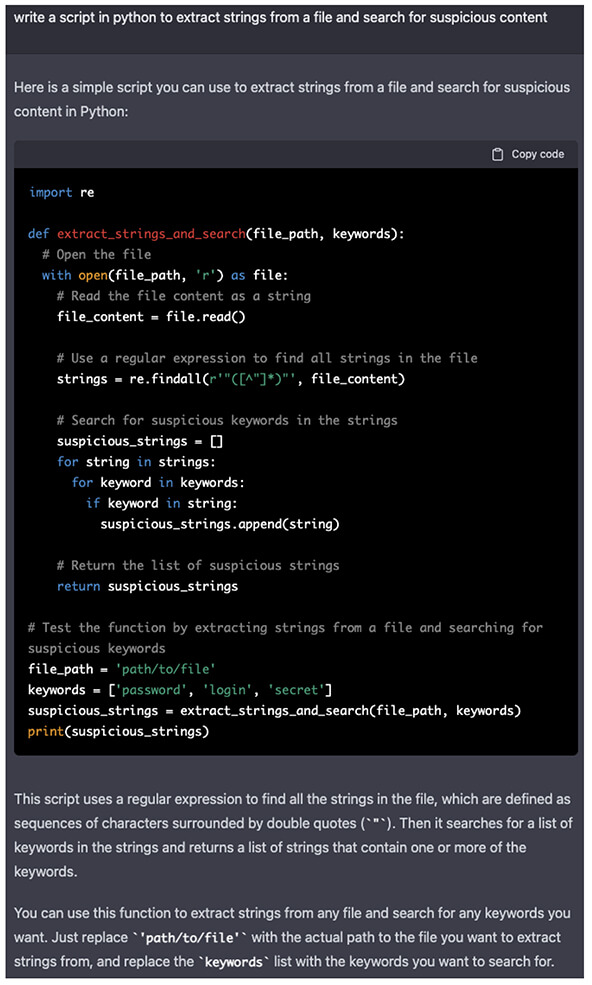
Task: Click the inline 'path/to/file' code in explanation
Action: coord(190,938)
